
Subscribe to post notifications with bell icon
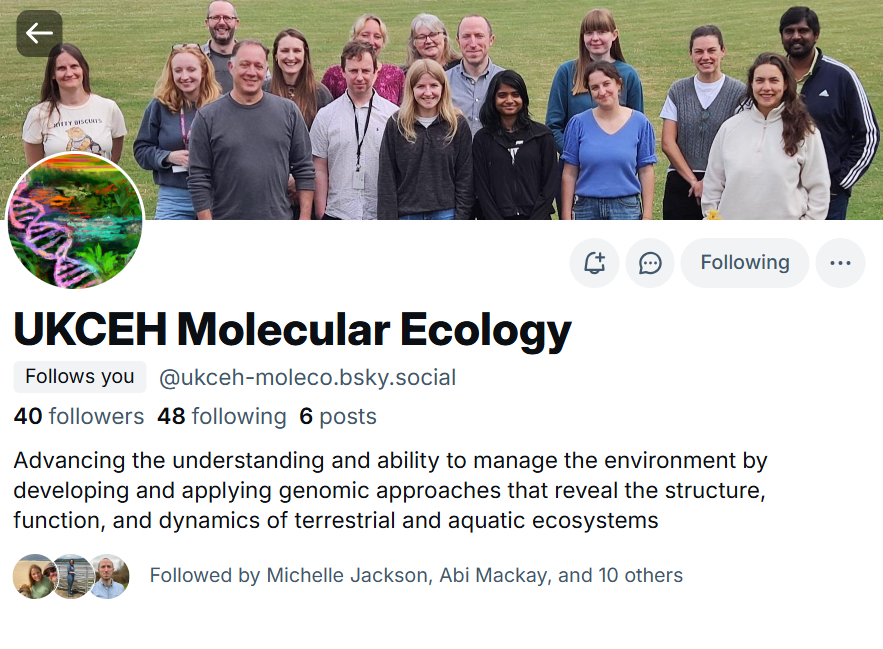point(594,263)
